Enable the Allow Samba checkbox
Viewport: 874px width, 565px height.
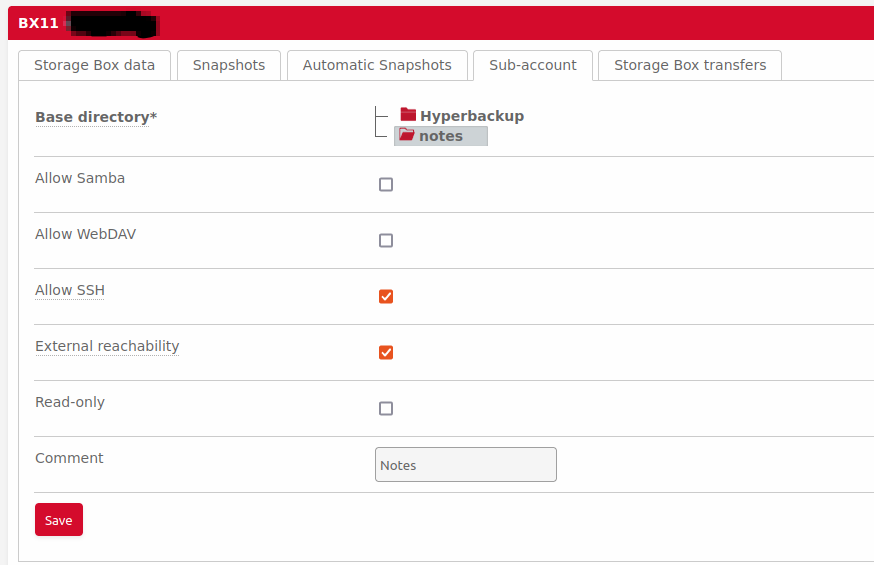click(x=386, y=185)
